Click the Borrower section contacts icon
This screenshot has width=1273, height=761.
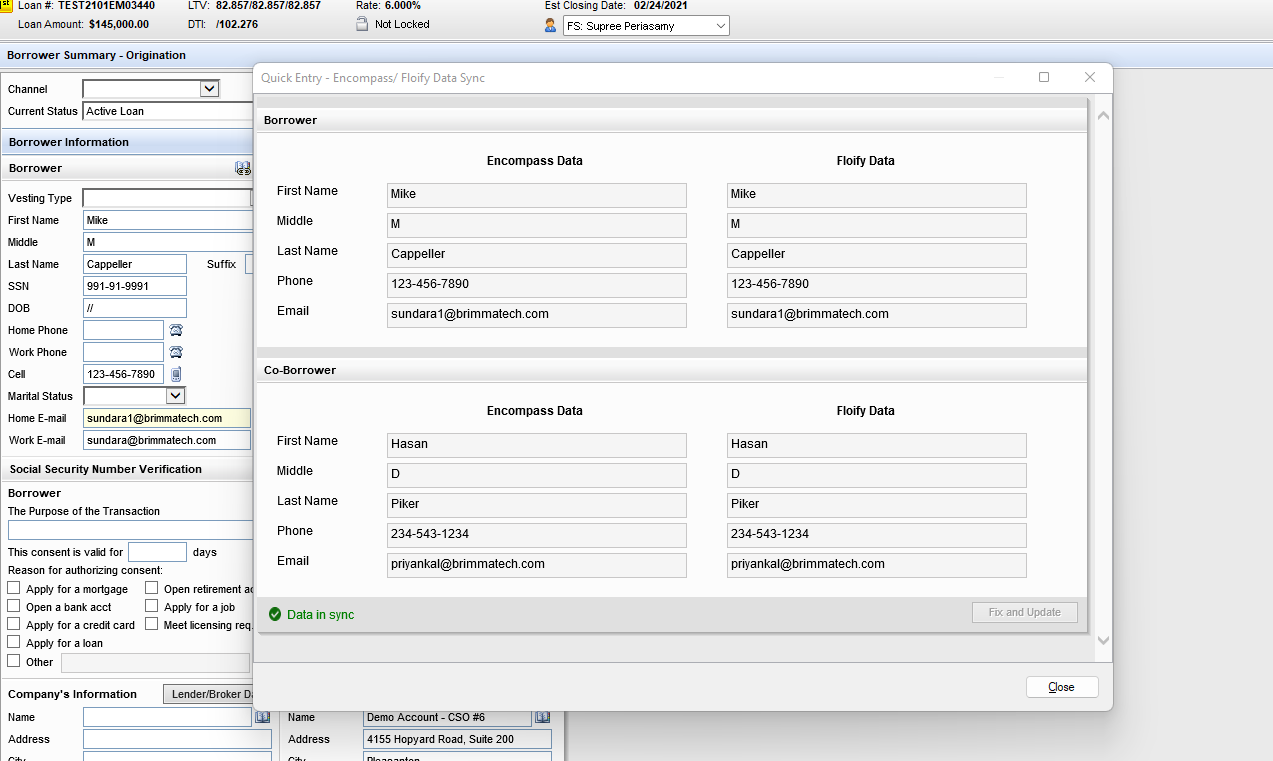coord(242,168)
